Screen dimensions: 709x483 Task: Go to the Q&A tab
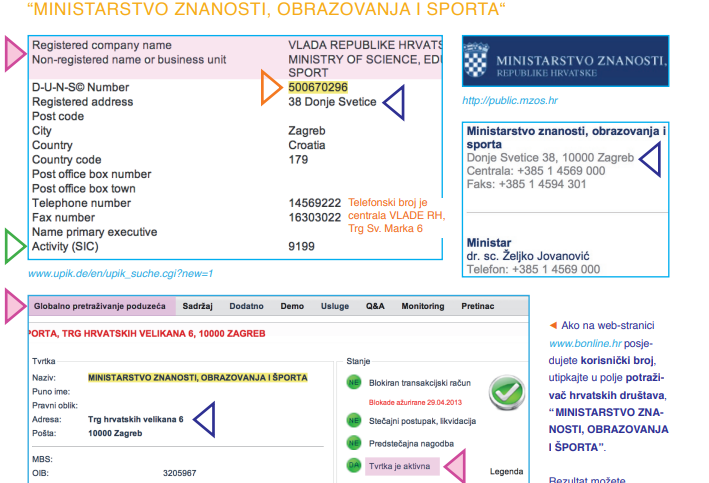pos(375,306)
